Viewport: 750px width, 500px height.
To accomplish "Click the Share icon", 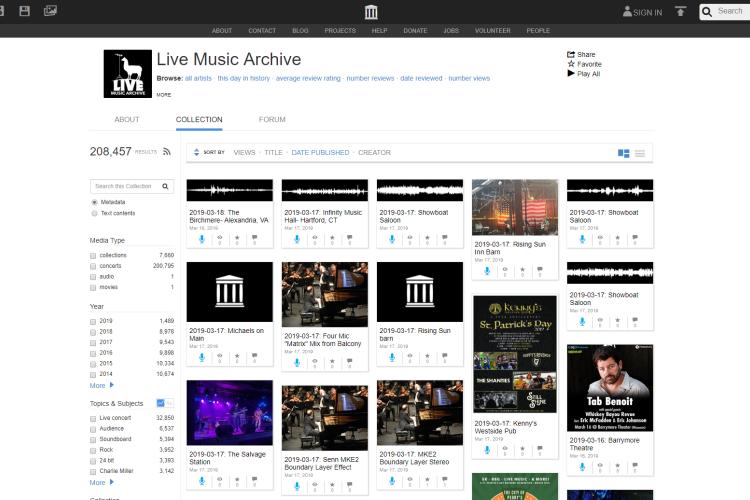I will coord(571,55).
